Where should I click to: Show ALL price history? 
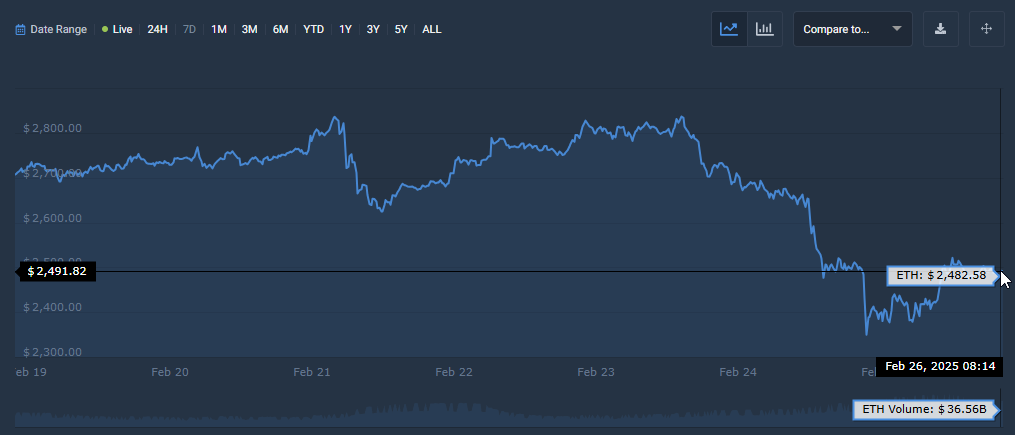click(431, 30)
